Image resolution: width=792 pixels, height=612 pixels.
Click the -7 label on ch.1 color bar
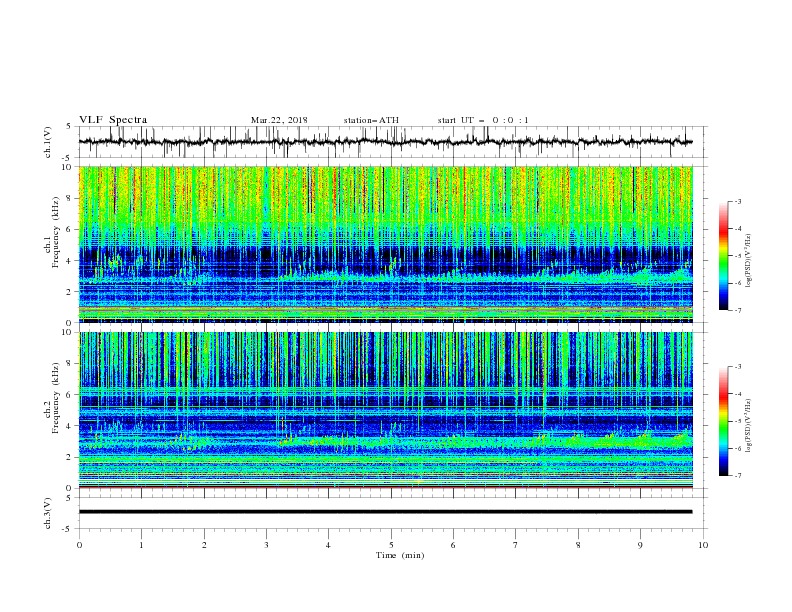pyautogui.click(x=738, y=310)
